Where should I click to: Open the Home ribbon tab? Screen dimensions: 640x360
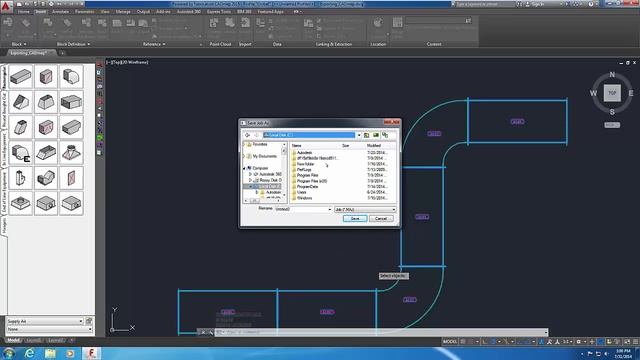23,12
